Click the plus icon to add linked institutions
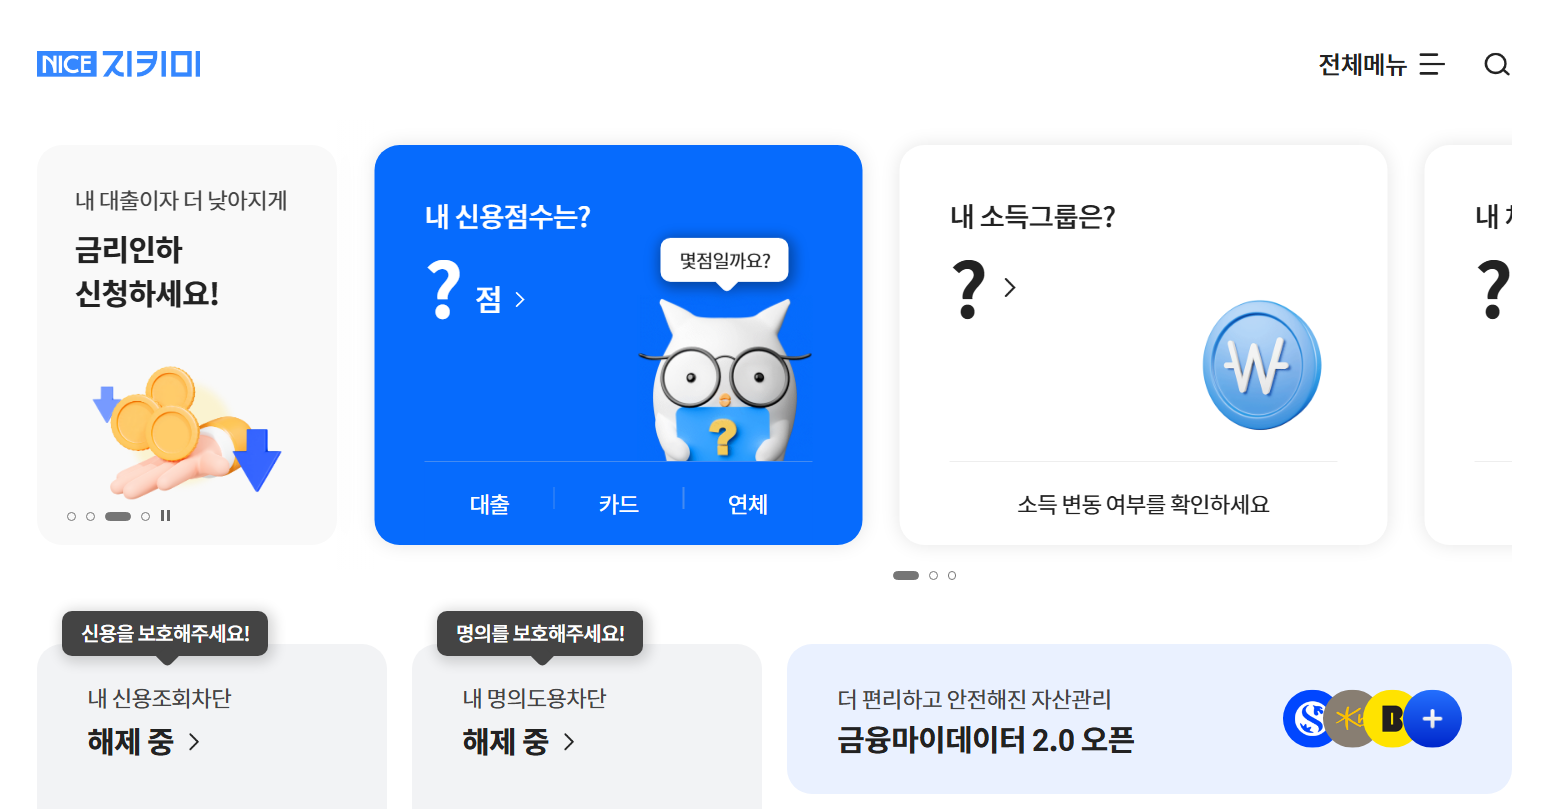 coord(1434,718)
